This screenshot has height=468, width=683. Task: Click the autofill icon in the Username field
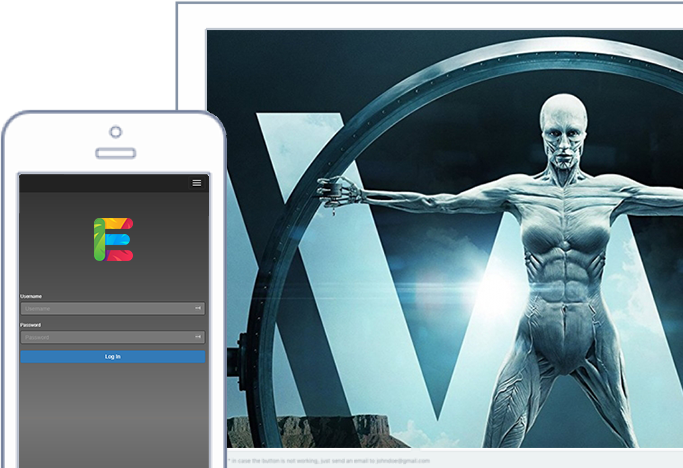198,309
